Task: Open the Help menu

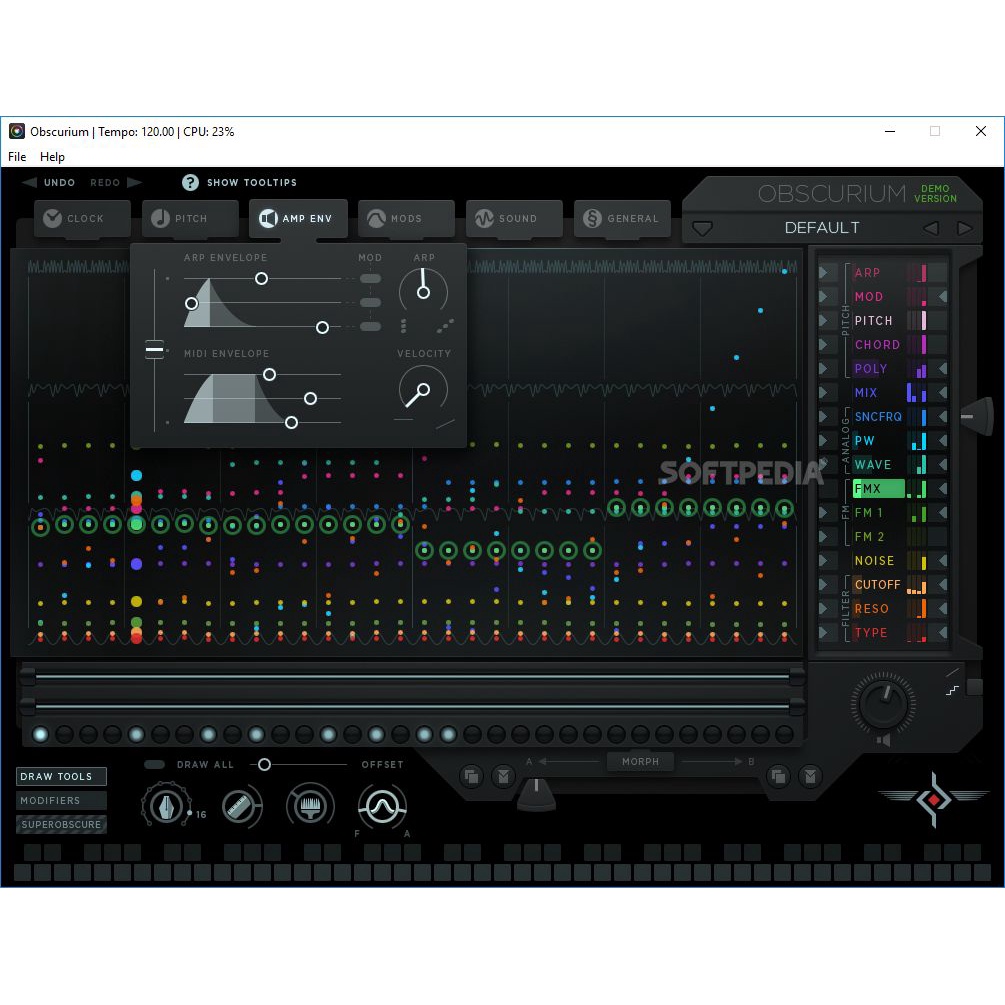Action: point(52,157)
